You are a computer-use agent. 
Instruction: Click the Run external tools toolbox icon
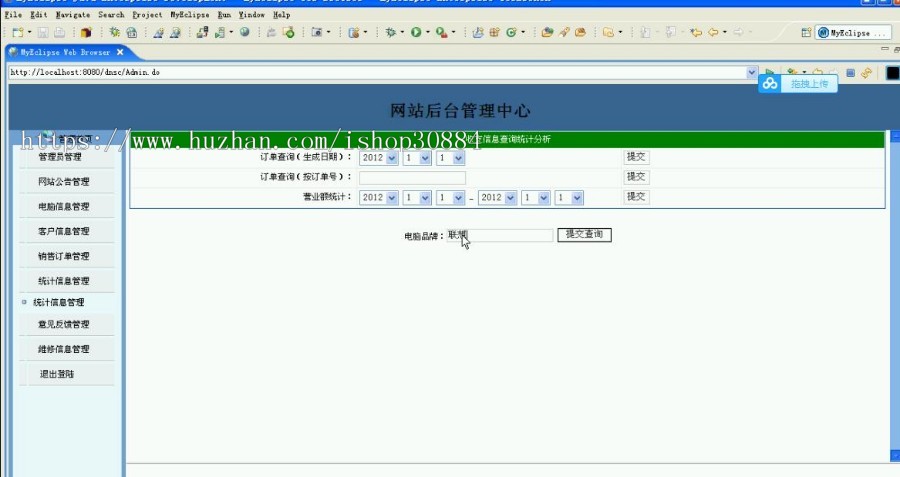pyautogui.click(x=441, y=32)
